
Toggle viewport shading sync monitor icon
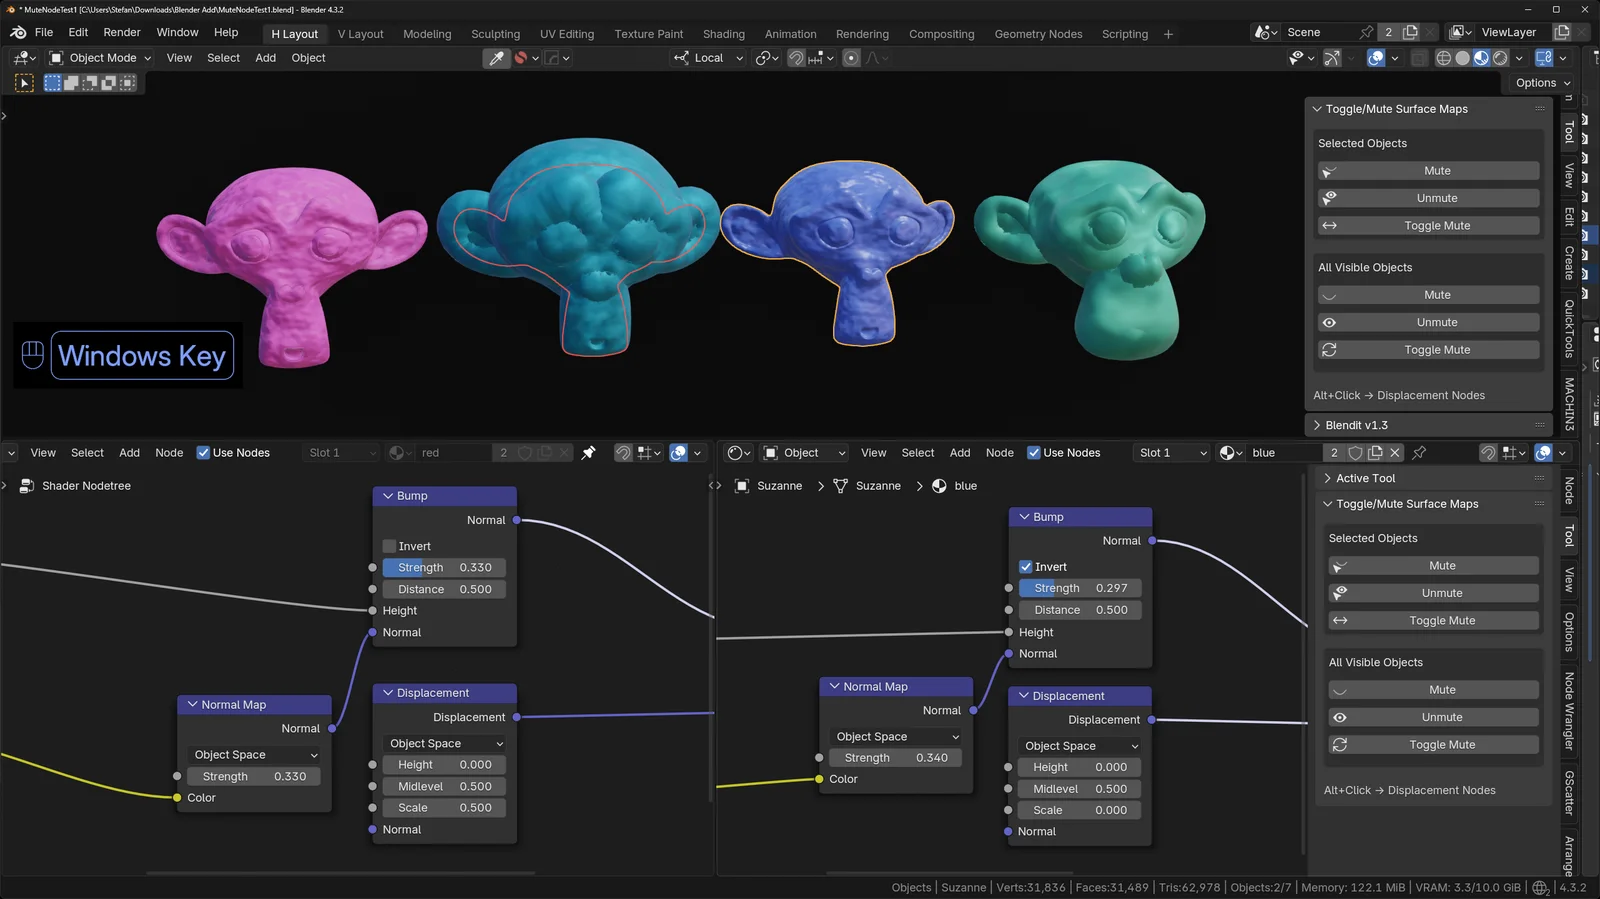1544,58
